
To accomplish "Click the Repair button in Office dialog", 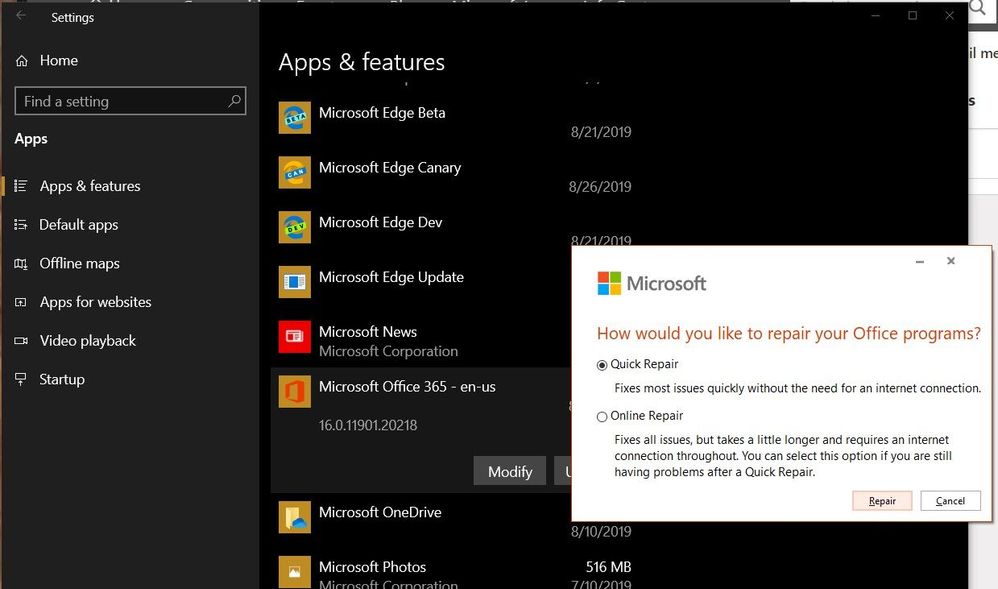I will point(882,501).
